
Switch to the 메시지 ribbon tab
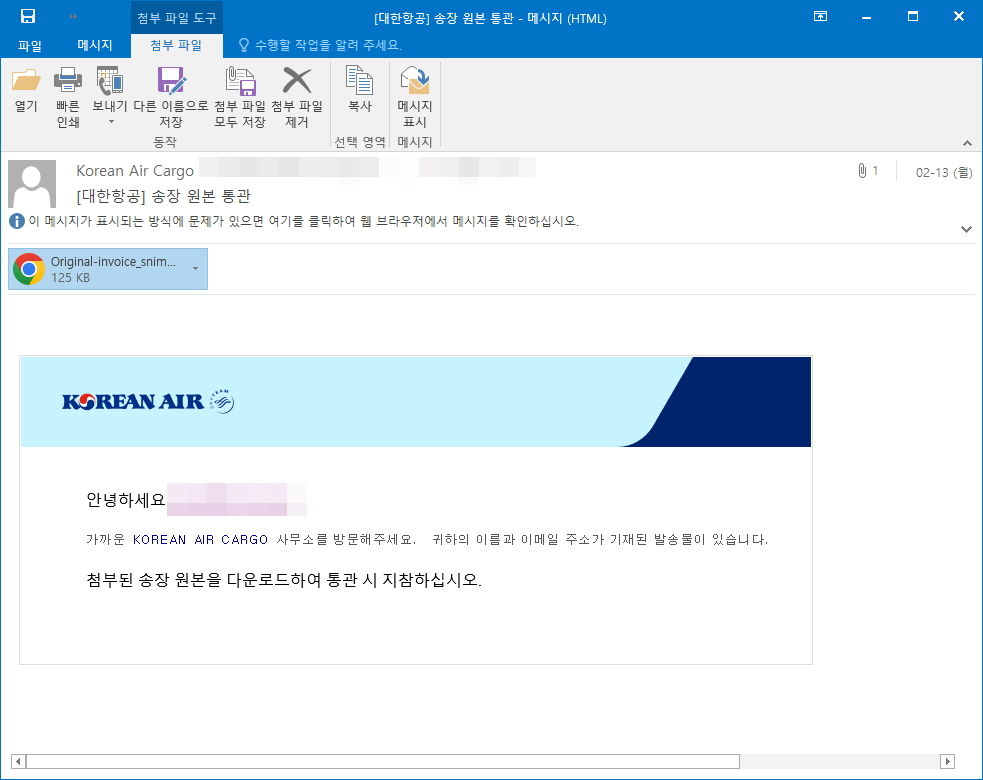click(x=95, y=45)
